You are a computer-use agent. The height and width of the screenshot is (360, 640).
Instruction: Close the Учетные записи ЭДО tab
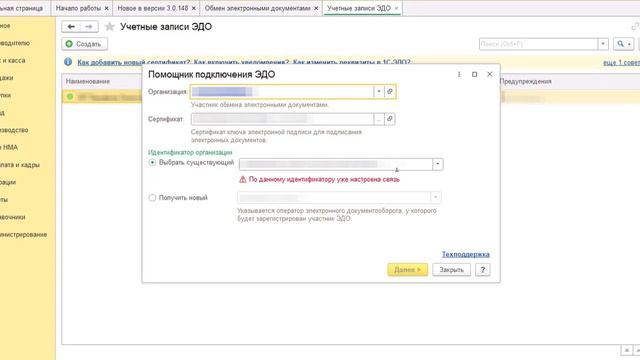tap(396, 8)
